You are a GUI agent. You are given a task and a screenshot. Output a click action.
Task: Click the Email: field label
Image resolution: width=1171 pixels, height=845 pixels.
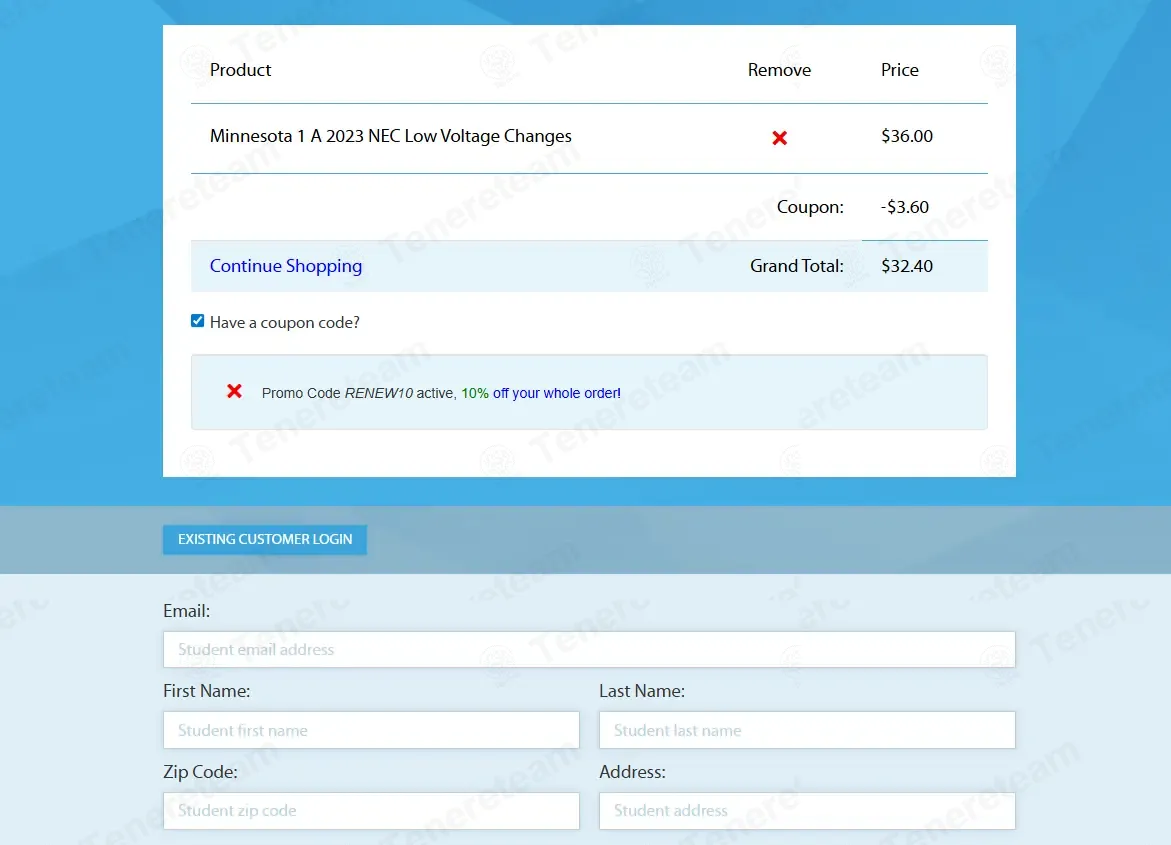[186, 610]
